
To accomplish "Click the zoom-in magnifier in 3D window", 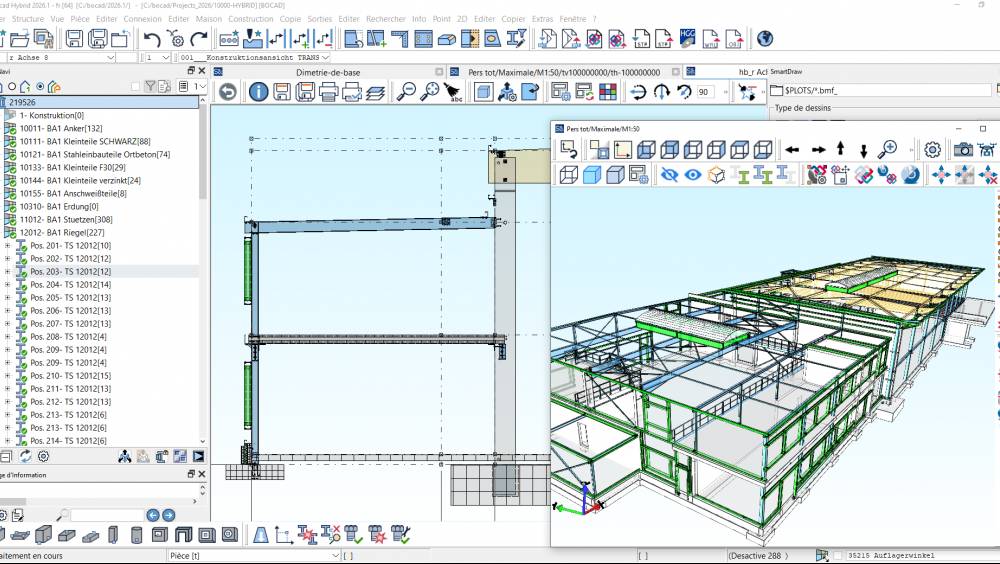I will coord(887,149).
